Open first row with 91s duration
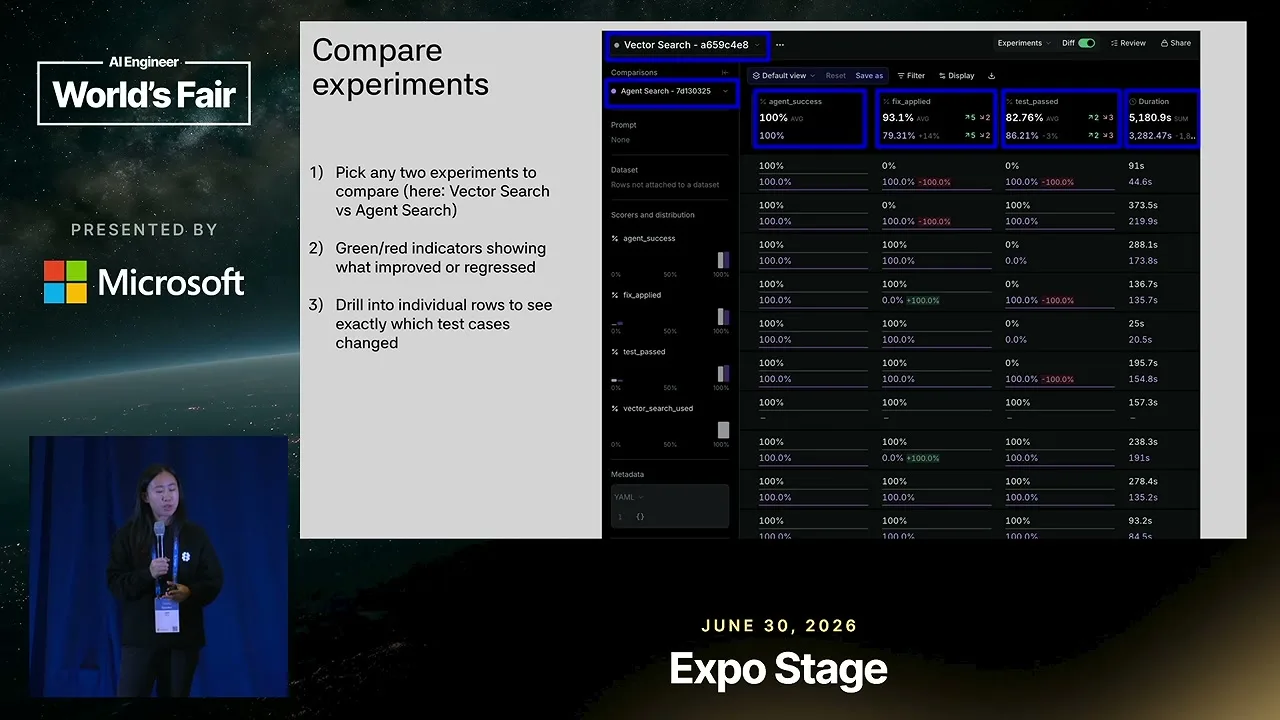Viewport: 1280px width, 720px height. pos(969,174)
